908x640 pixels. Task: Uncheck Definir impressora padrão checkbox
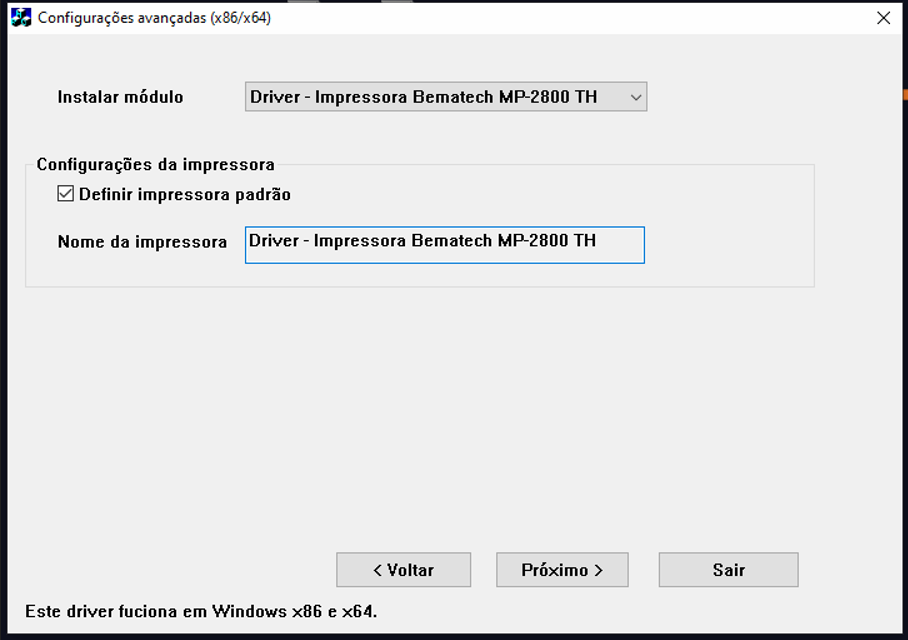pyautogui.click(x=65, y=193)
